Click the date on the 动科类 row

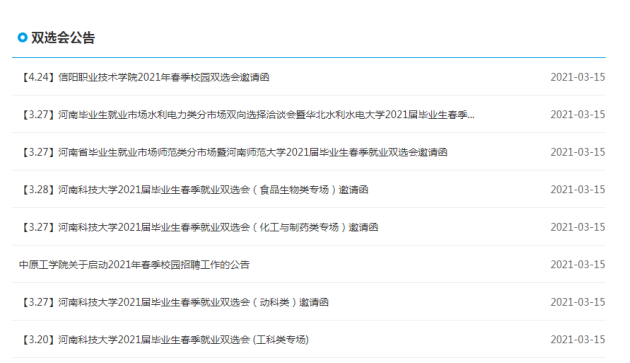coord(578,302)
